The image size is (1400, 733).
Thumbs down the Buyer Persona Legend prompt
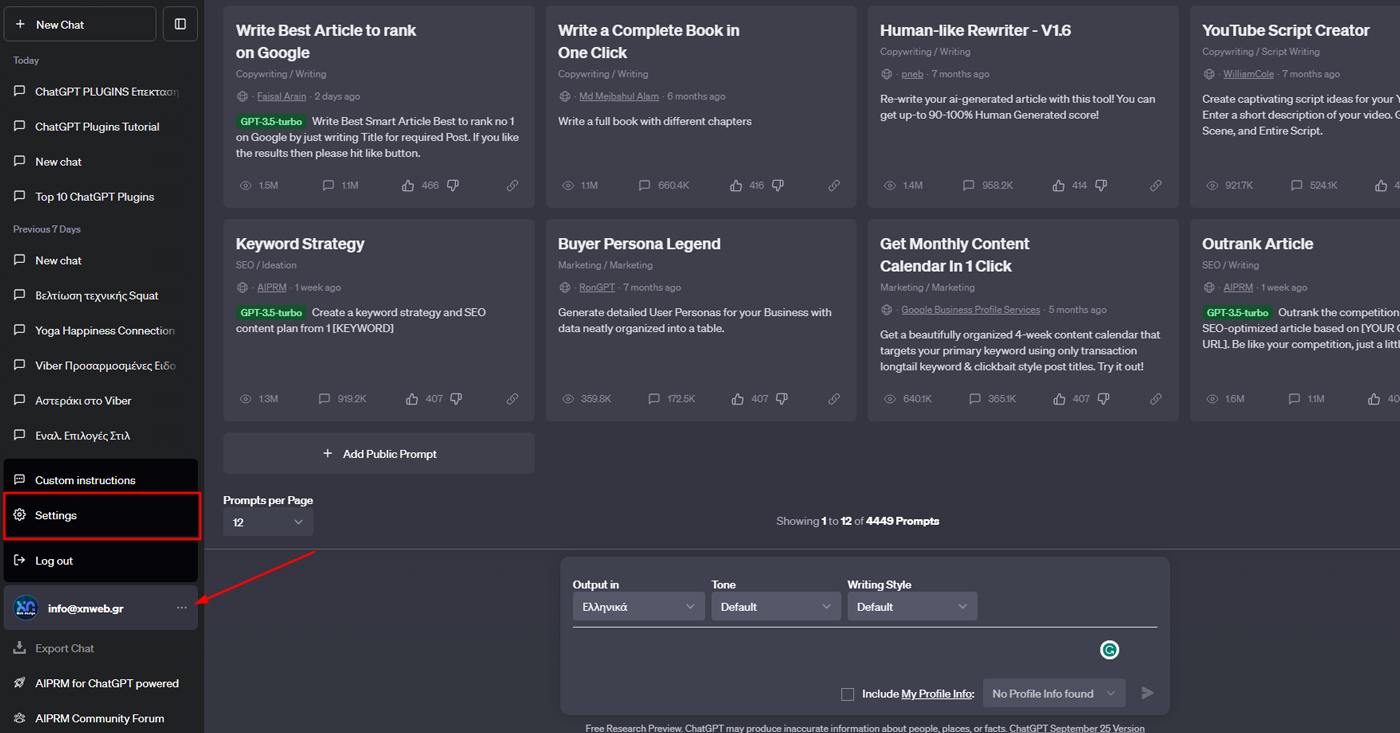[782, 399]
